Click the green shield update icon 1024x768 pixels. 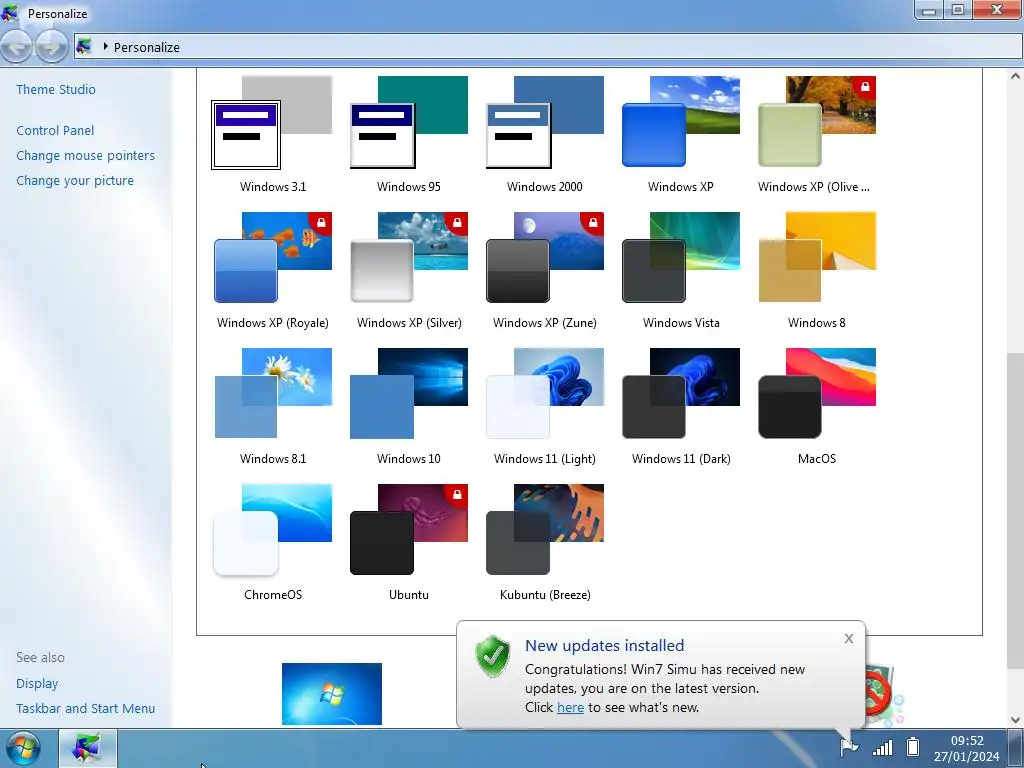click(492, 656)
